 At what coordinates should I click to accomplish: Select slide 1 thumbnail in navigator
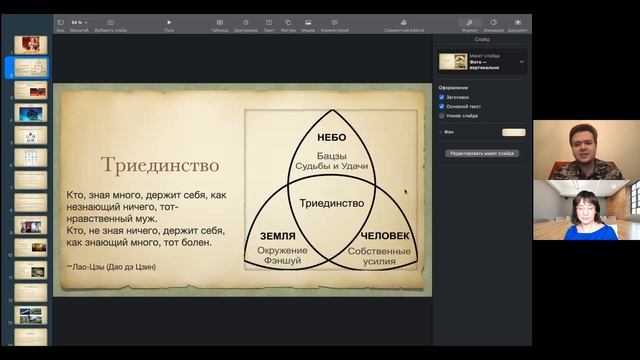point(31,45)
